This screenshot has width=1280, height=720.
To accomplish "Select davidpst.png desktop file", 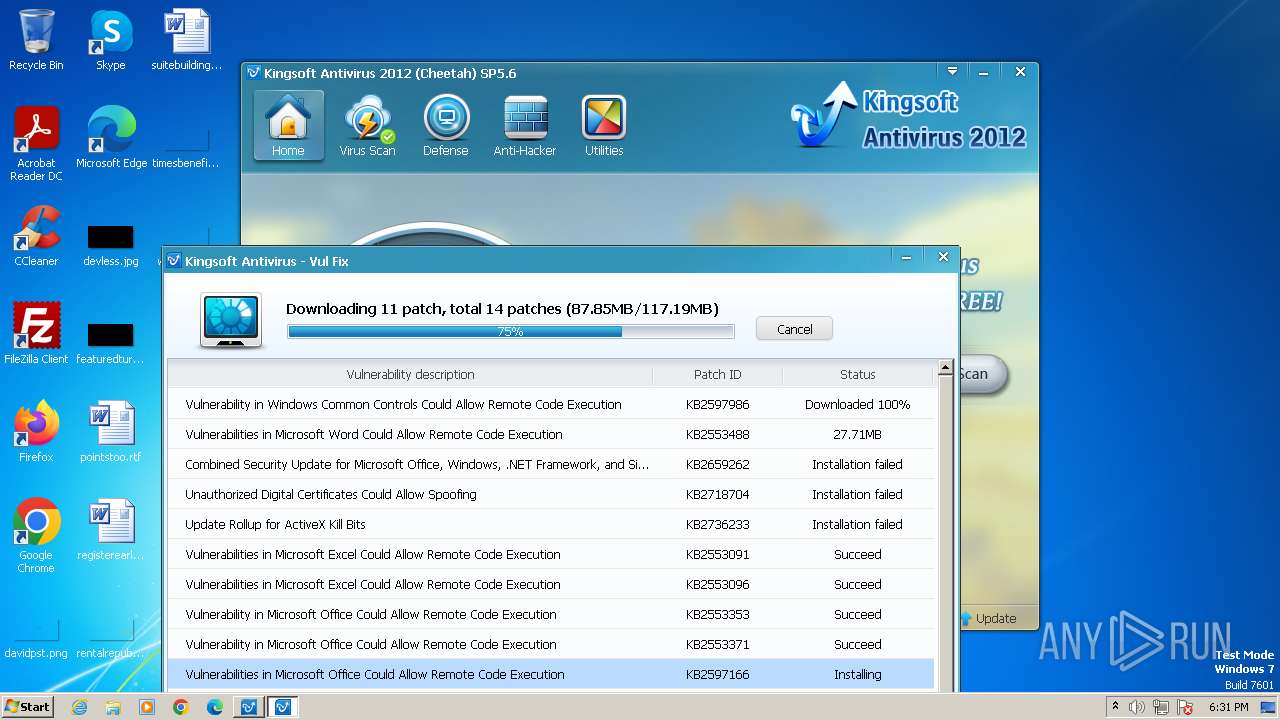I will pos(36,640).
